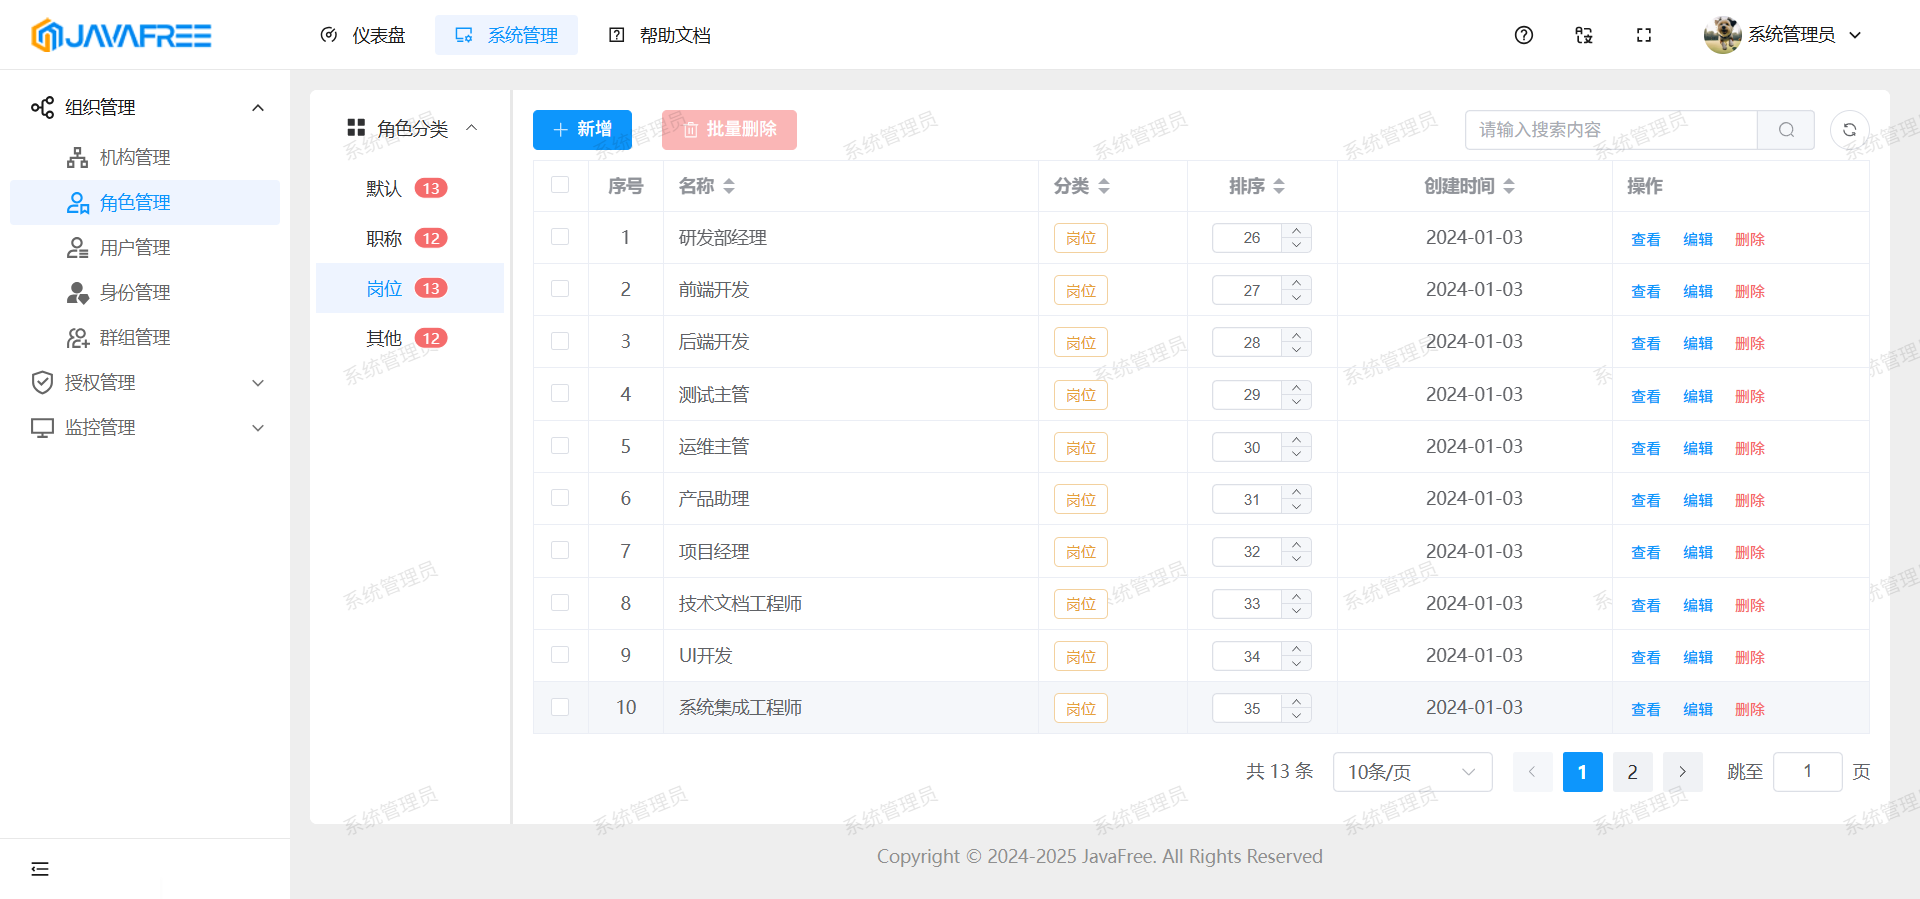
Task: Open 用户管理 in the sidebar
Action: point(135,248)
